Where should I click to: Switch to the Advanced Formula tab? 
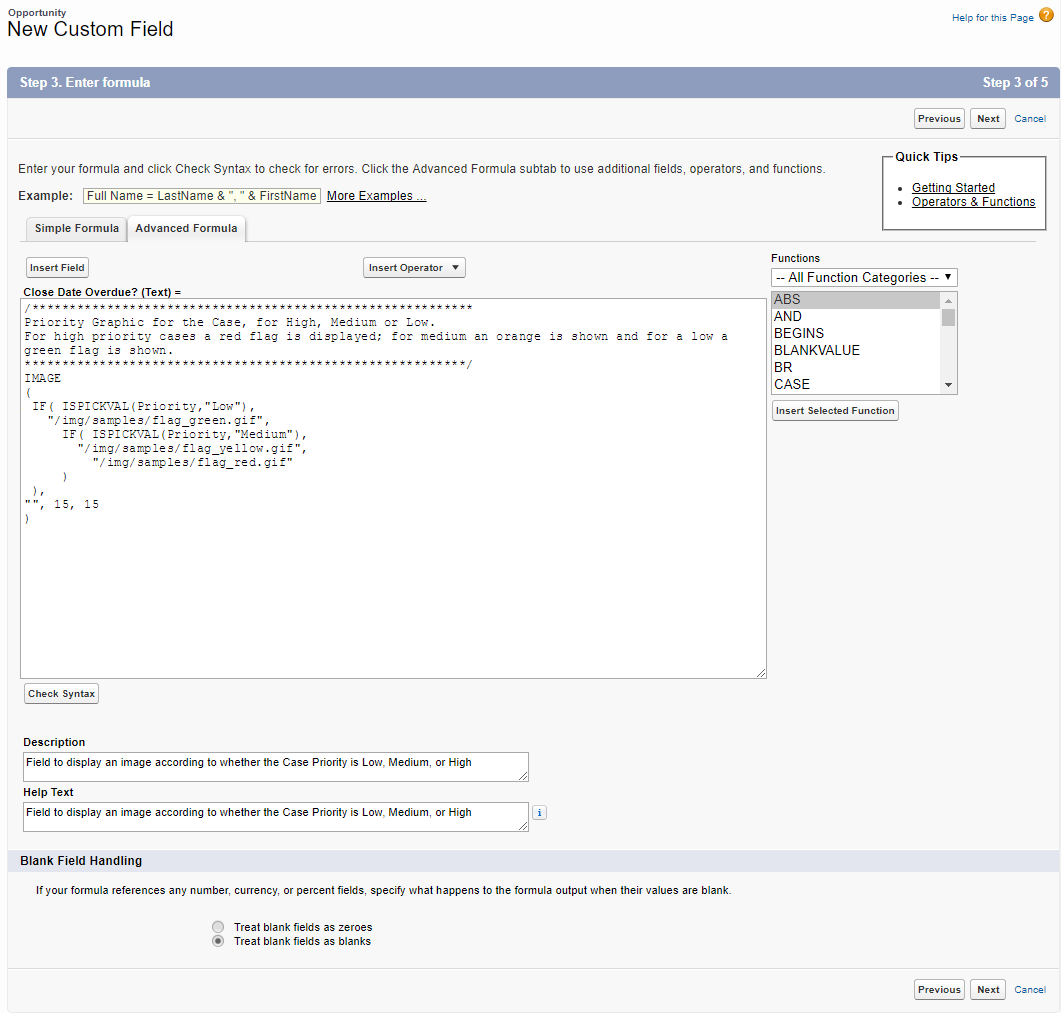click(x=186, y=229)
